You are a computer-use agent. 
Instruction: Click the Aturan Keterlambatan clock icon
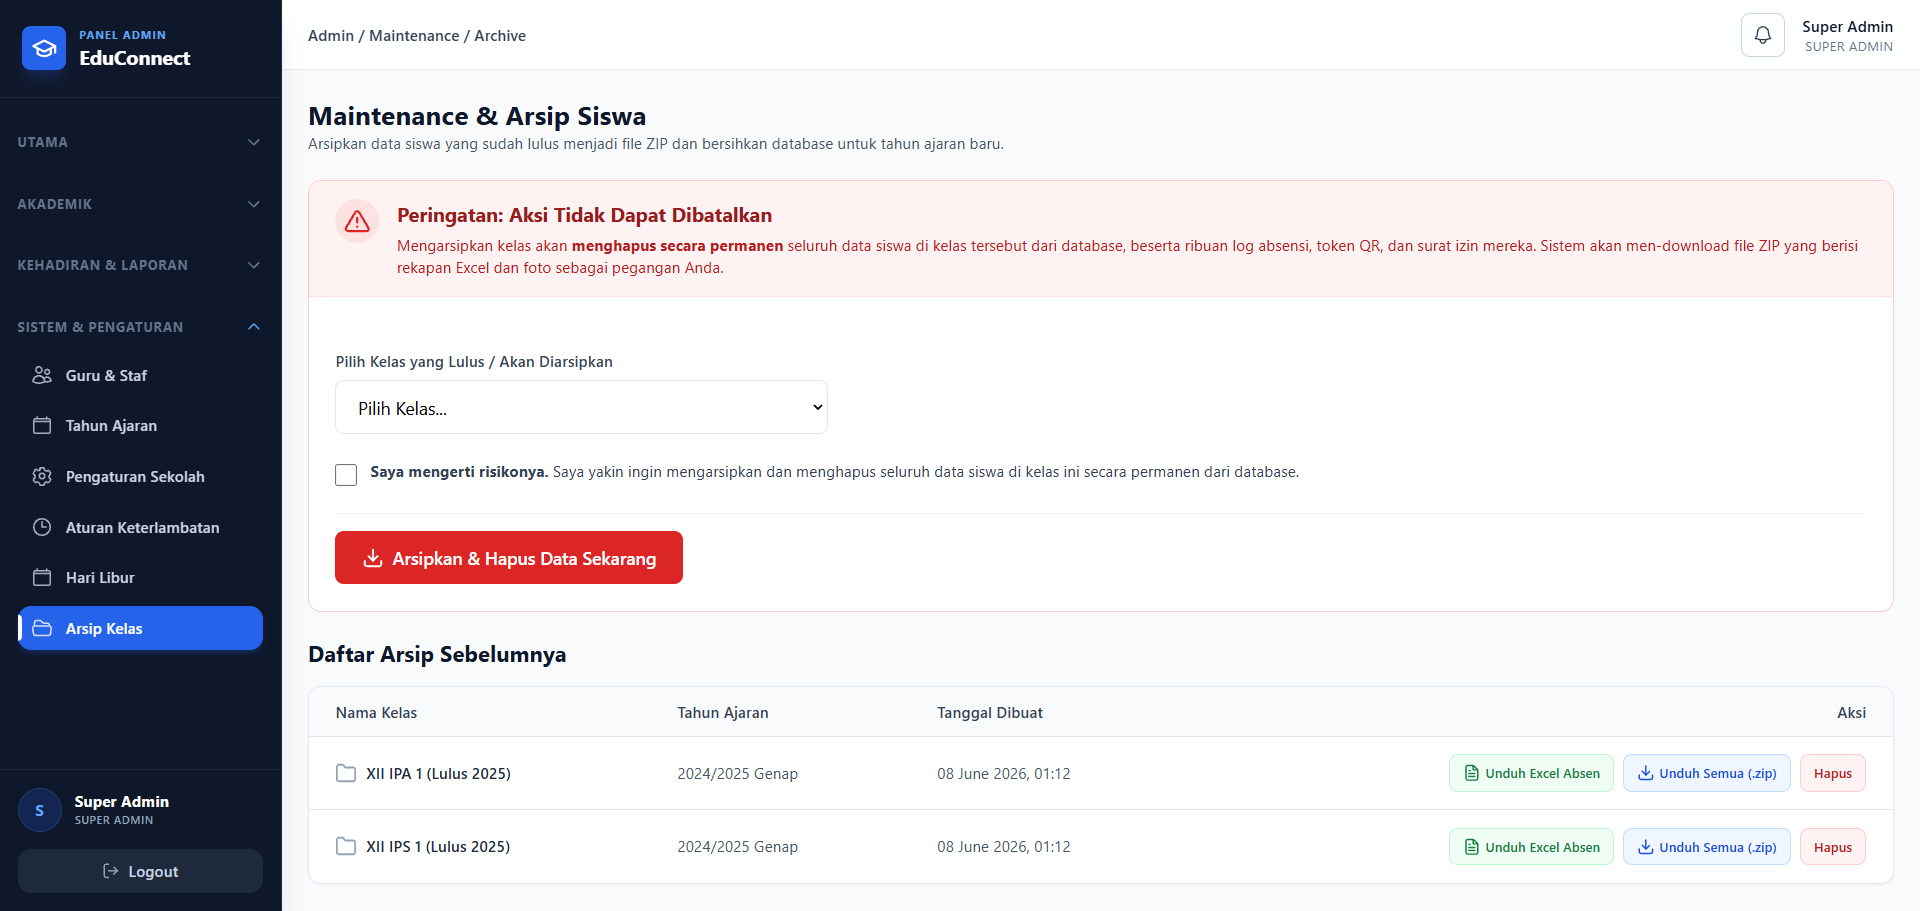pos(42,527)
